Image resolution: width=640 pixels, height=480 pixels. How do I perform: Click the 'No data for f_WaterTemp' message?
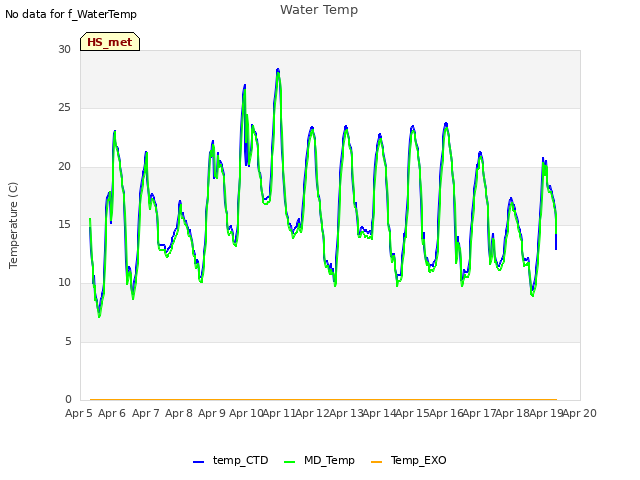tap(71, 14)
